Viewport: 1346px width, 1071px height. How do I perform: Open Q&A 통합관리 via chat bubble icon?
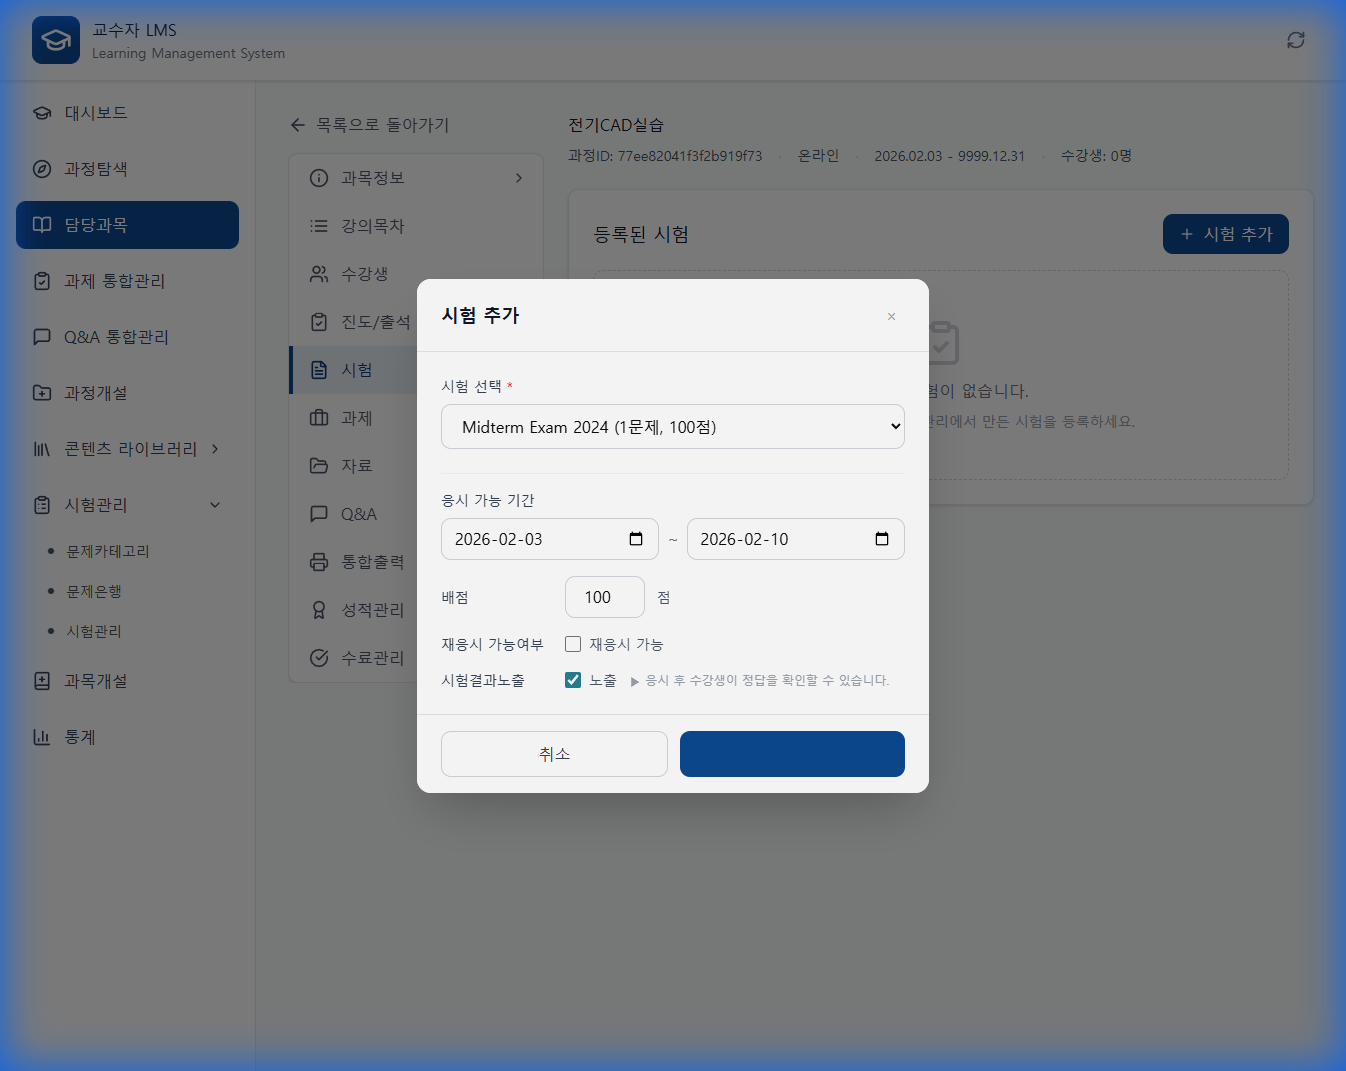(x=41, y=337)
